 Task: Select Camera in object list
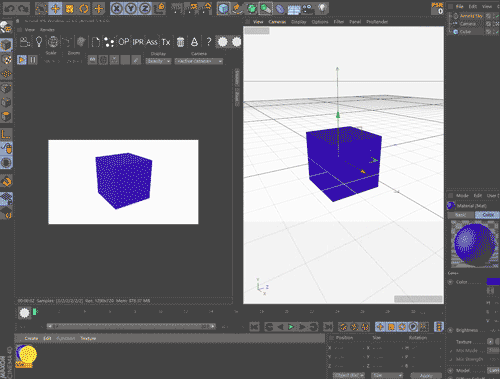click(468, 24)
